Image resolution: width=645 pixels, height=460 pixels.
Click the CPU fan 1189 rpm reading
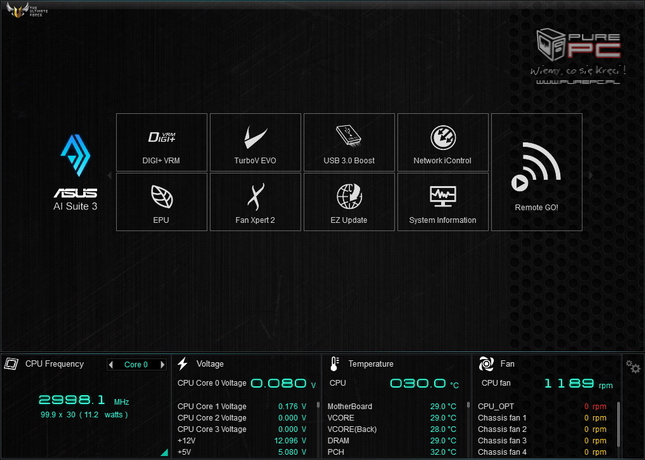click(x=578, y=383)
